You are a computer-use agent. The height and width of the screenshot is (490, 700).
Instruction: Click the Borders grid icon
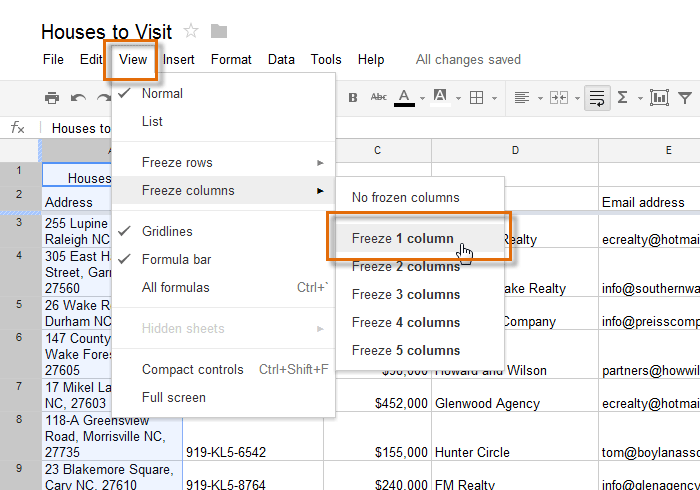[476, 98]
